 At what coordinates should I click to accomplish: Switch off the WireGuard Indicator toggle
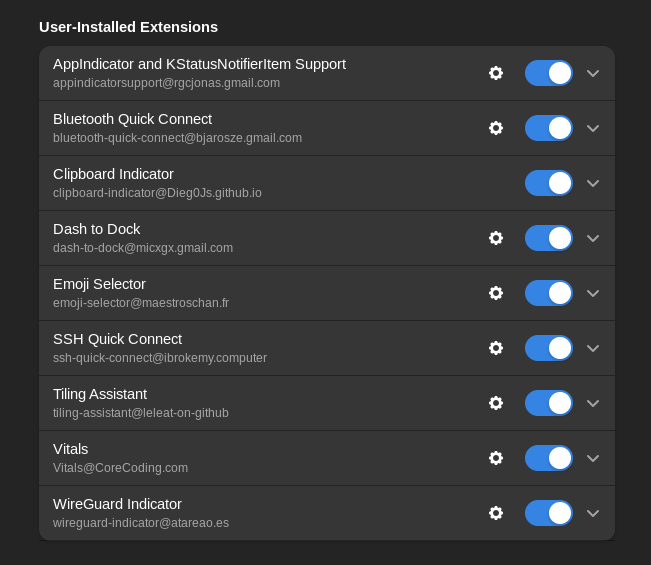click(x=549, y=513)
